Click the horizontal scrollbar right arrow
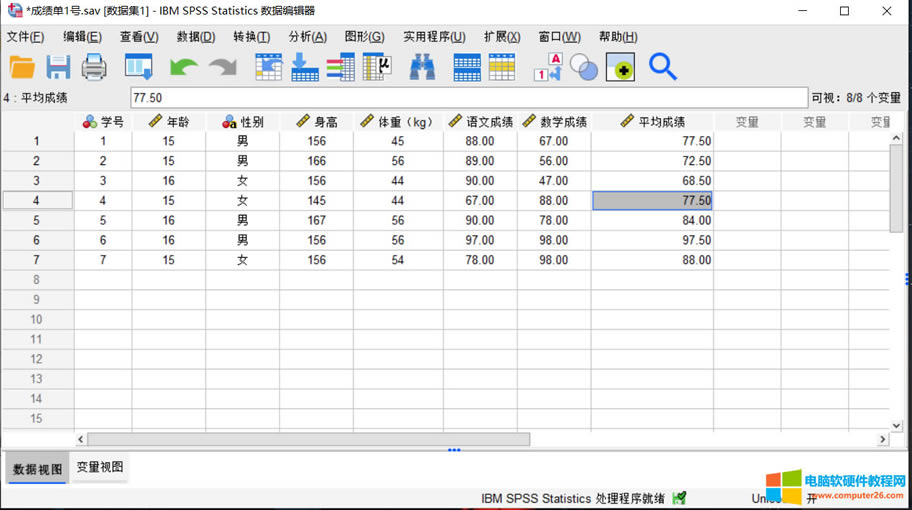912x510 pixels. pyautogui.click(x=882, y=439)
